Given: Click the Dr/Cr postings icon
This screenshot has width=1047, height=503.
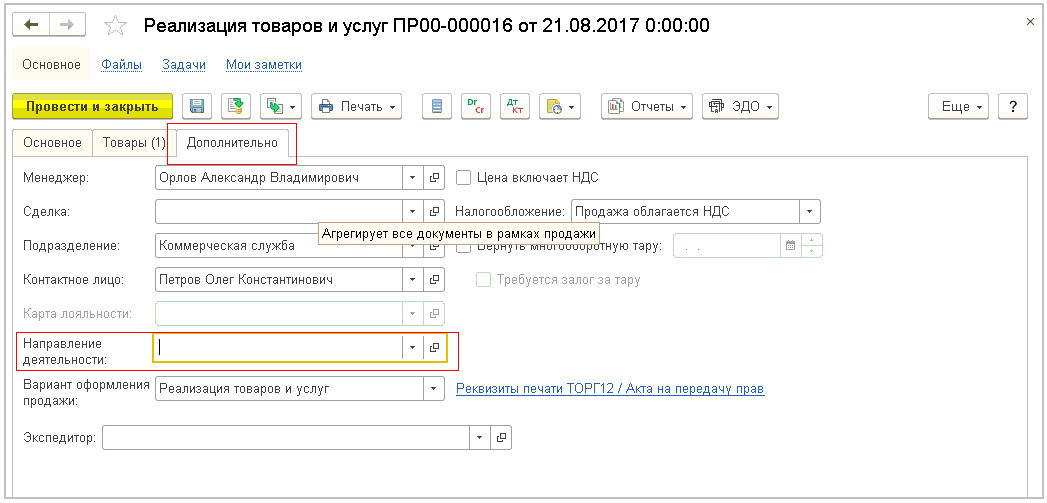Looking at the screenshot, I should [x=475, y=106].
